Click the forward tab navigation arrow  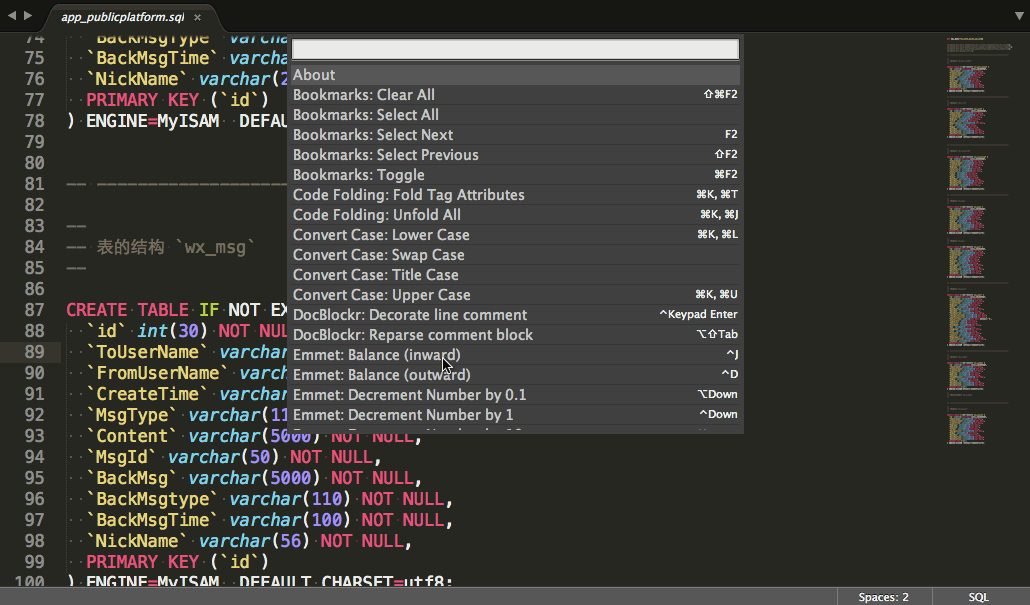tap(28, 14)
